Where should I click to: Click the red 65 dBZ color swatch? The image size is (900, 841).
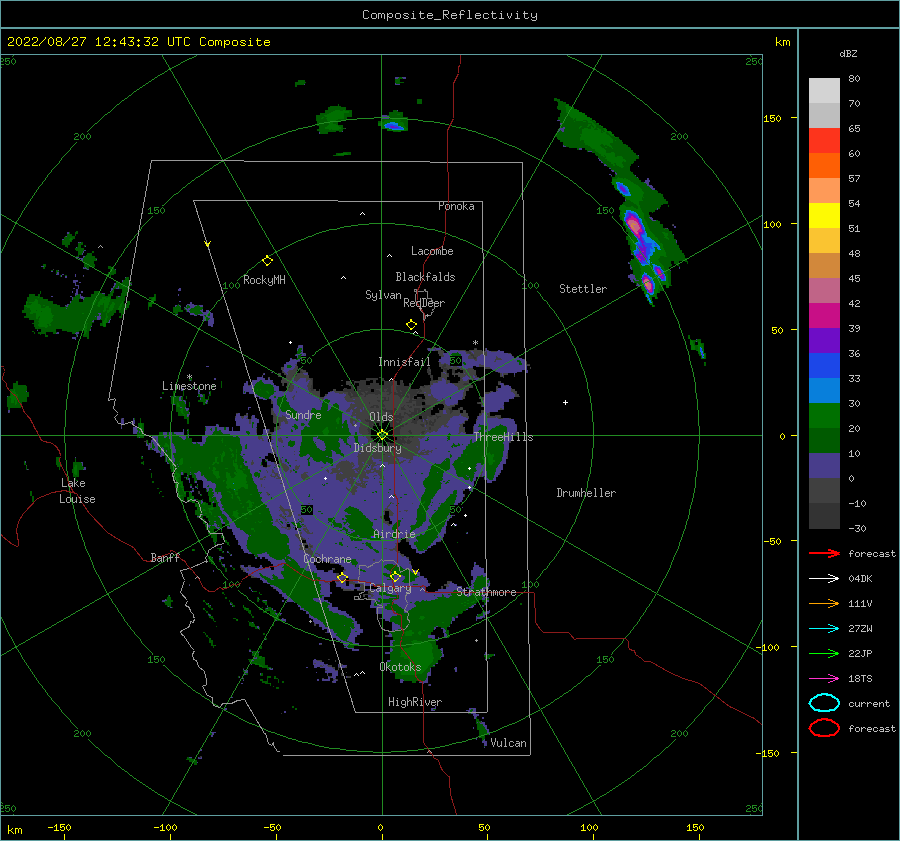tap(824, 140)
